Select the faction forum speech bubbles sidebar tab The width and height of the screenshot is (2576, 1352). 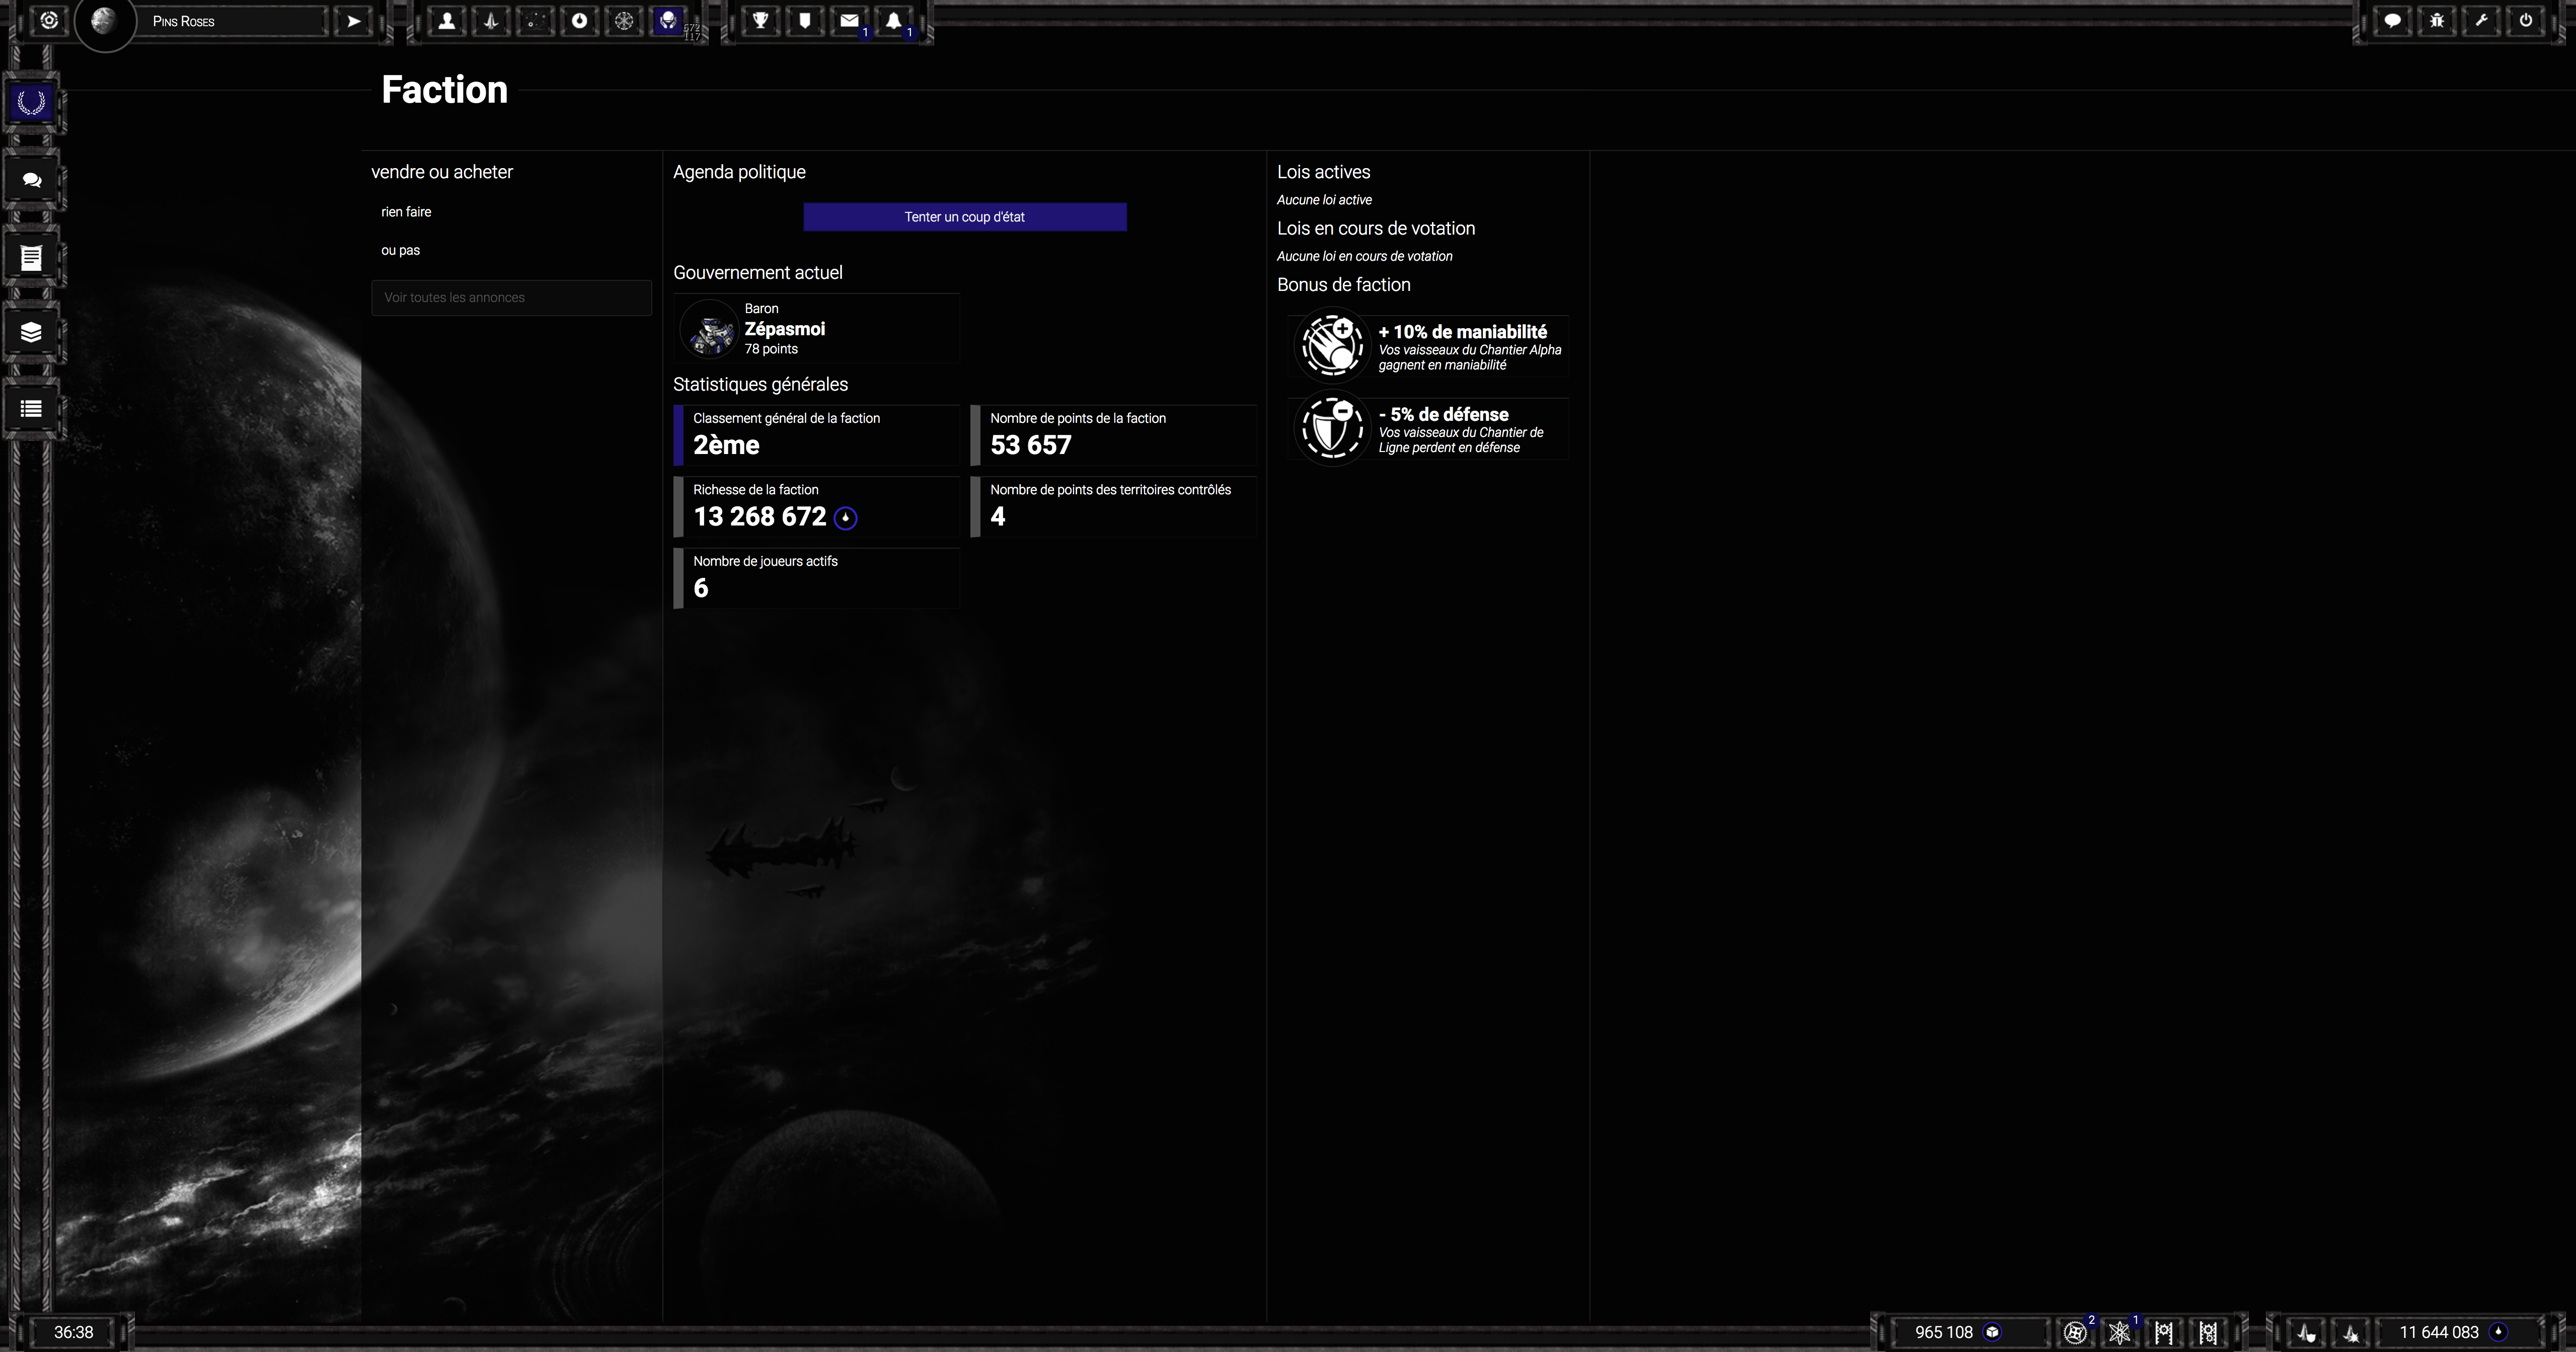click(32, 180)
